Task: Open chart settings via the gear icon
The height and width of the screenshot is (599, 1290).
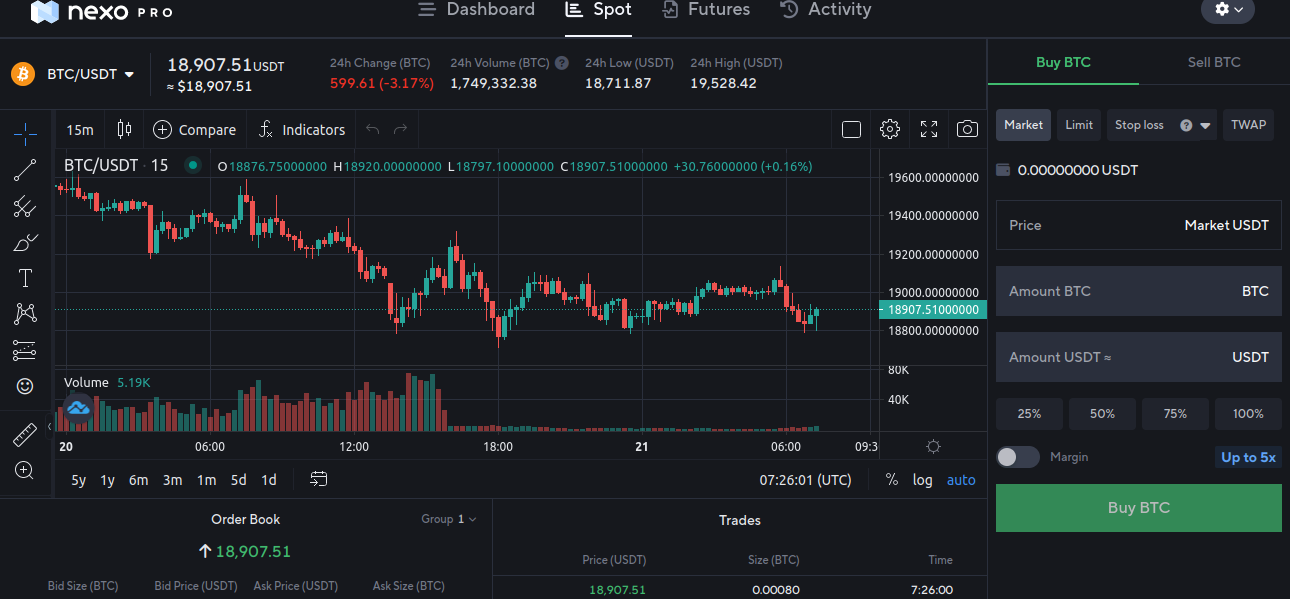Action: [x=889, y=129]
